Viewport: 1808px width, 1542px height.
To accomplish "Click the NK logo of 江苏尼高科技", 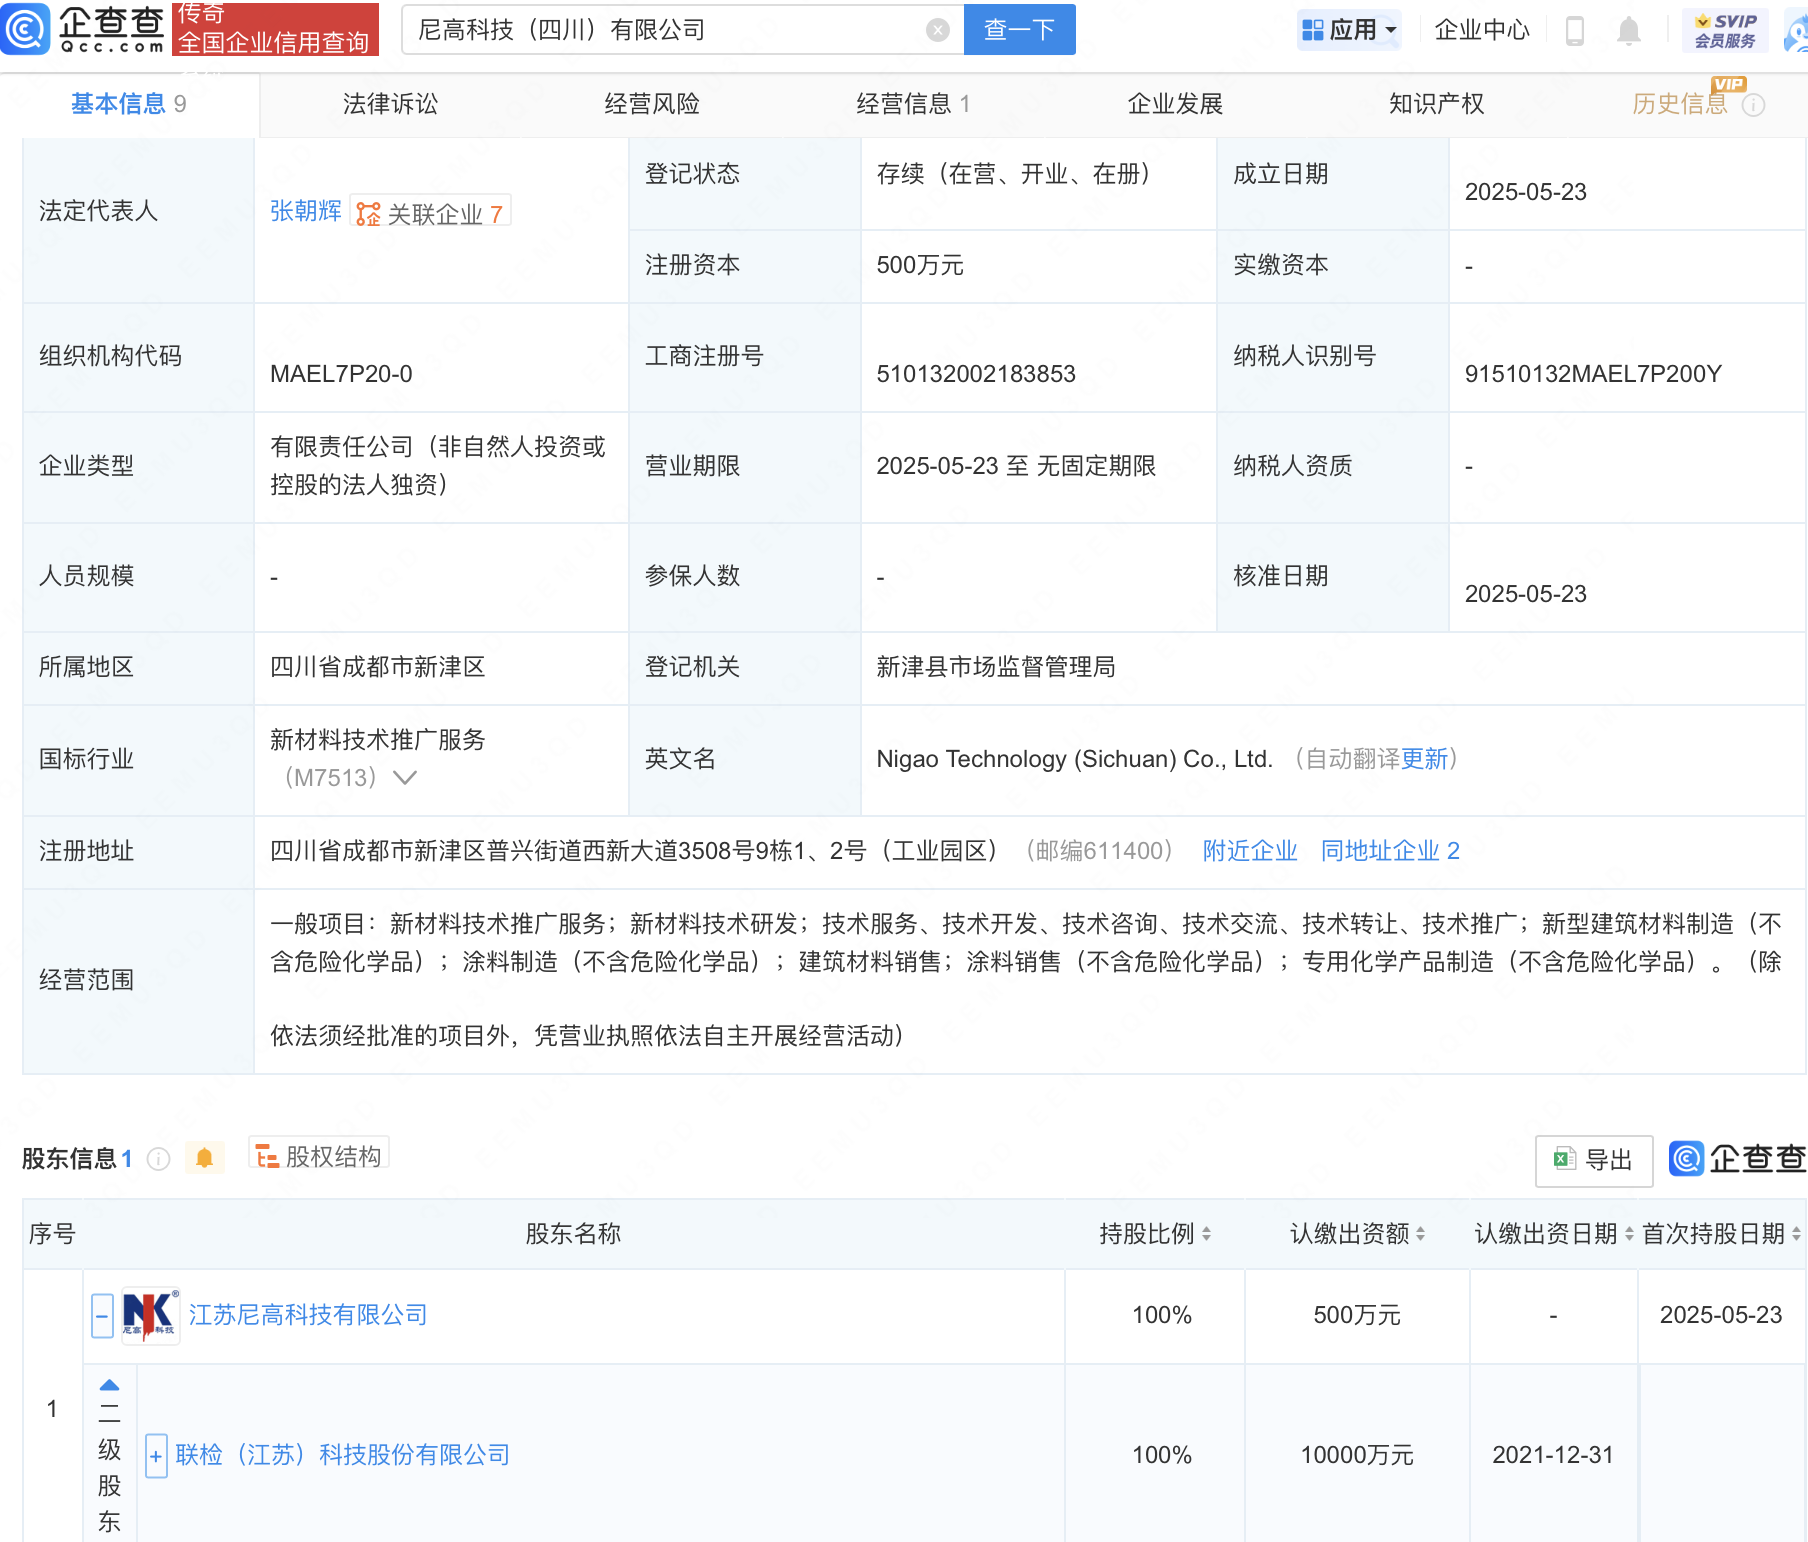I will tap(150, 1316).
